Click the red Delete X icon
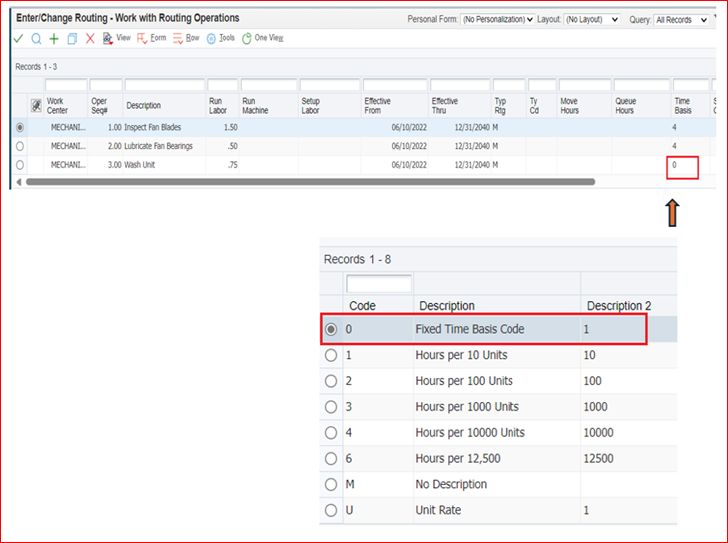Image resolution: width=728 pixels, height=543 pixels. point(90,39)
